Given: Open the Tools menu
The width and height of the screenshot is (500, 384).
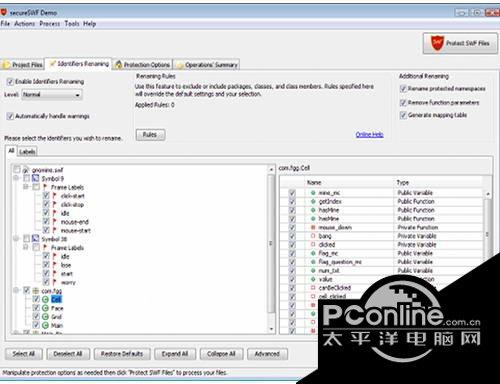Looking at the screenshot, I should [x=72, y=24].
